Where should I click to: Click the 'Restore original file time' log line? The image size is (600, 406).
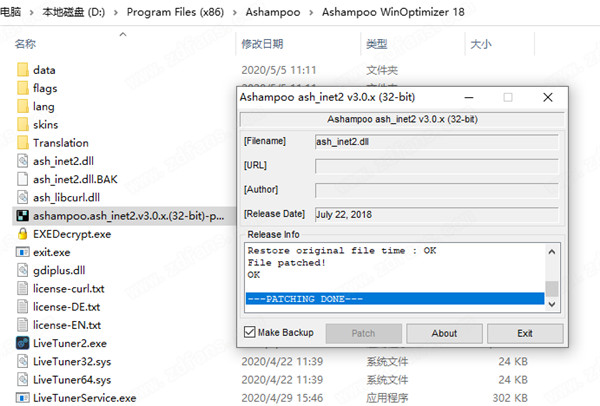click(x=342, y=251)
